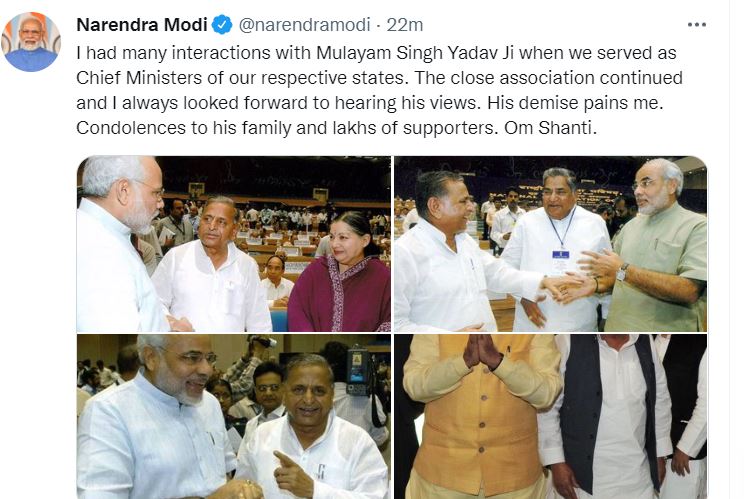This screenshot has height=499, width=744.
Task: Open the @narendramodi handle link
Action: click(x=304, y=25)
